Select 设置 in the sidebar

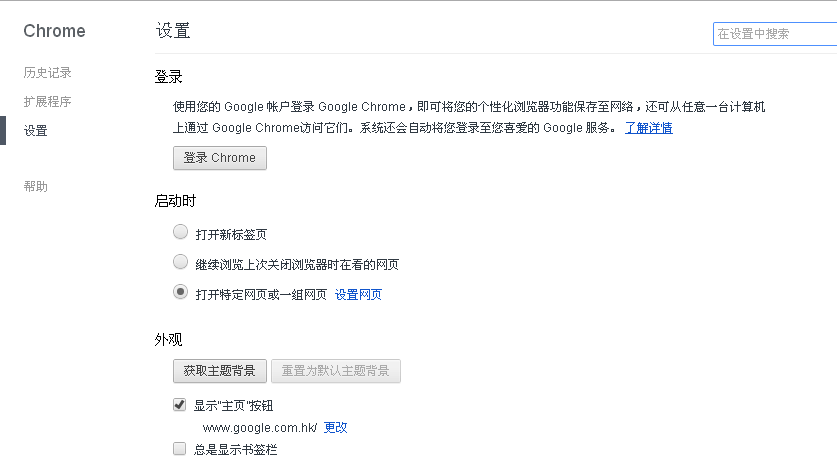pyautogui.click(x=36, y=131)
